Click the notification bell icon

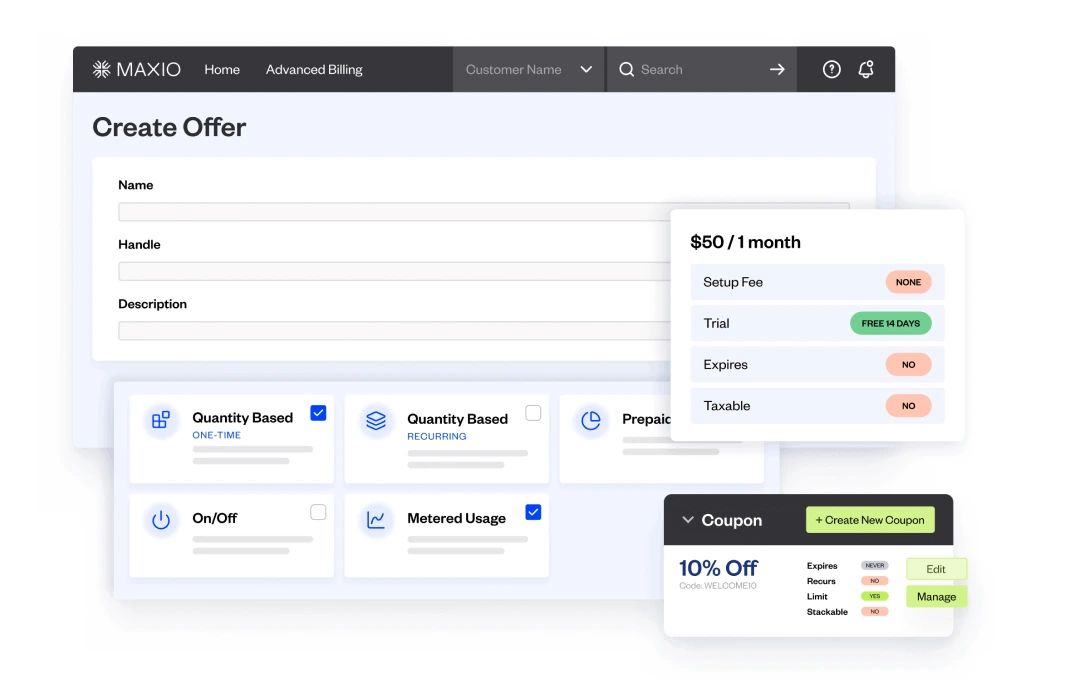[866, 69]
